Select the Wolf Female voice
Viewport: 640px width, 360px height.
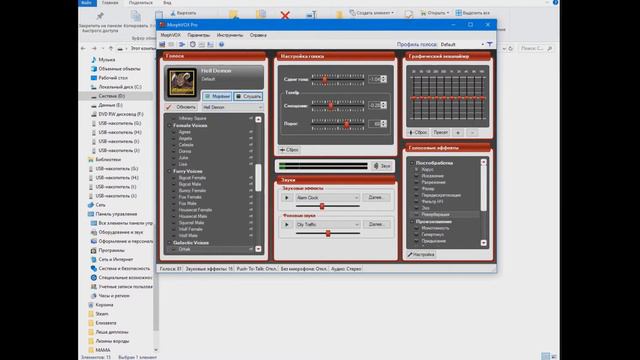(191, 229)
